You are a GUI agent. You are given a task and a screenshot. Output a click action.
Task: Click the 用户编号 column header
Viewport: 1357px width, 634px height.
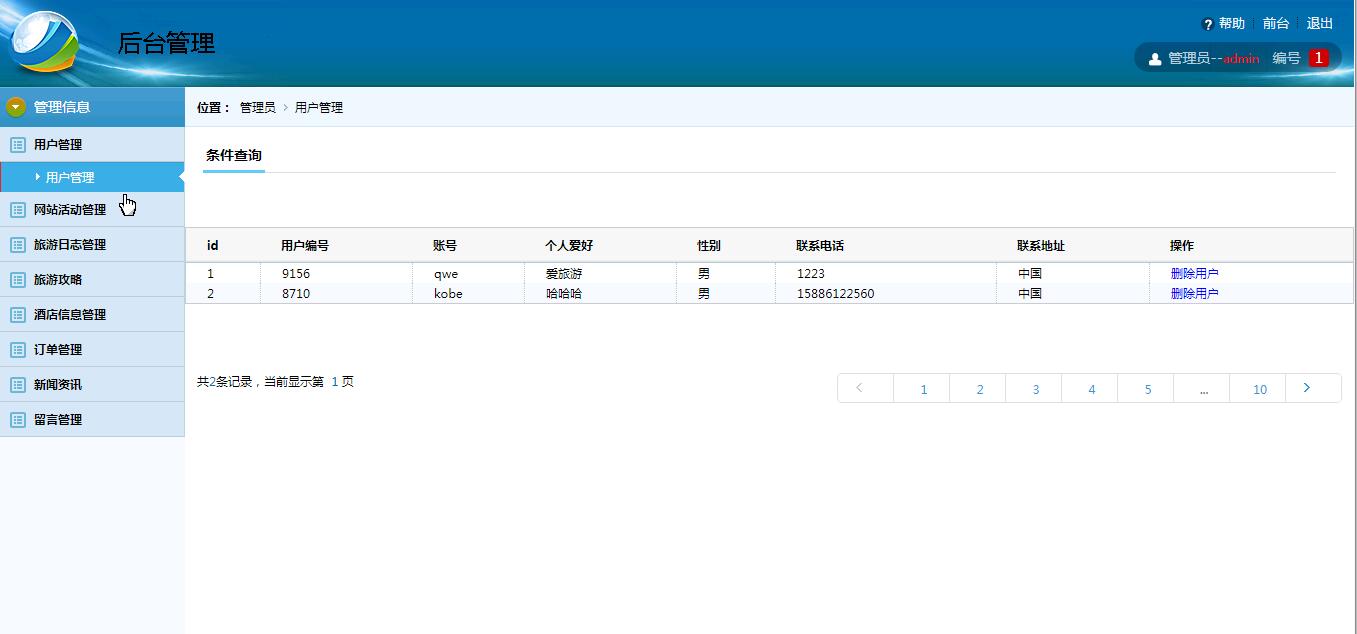305,246
